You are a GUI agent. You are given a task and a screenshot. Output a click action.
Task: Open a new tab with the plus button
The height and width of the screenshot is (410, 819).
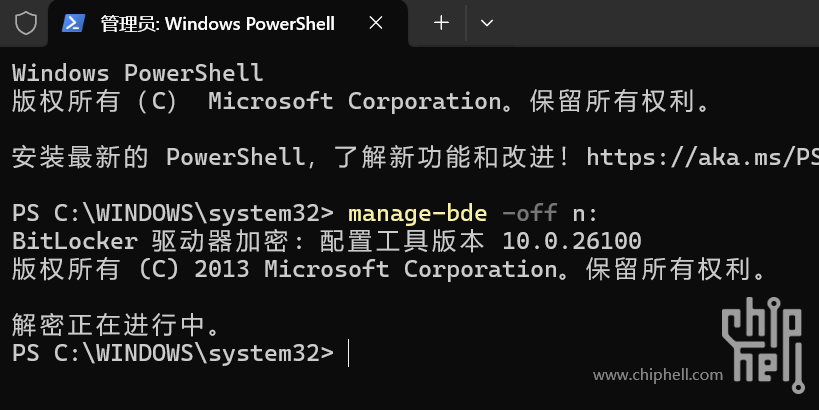click(x=441, y=23)
